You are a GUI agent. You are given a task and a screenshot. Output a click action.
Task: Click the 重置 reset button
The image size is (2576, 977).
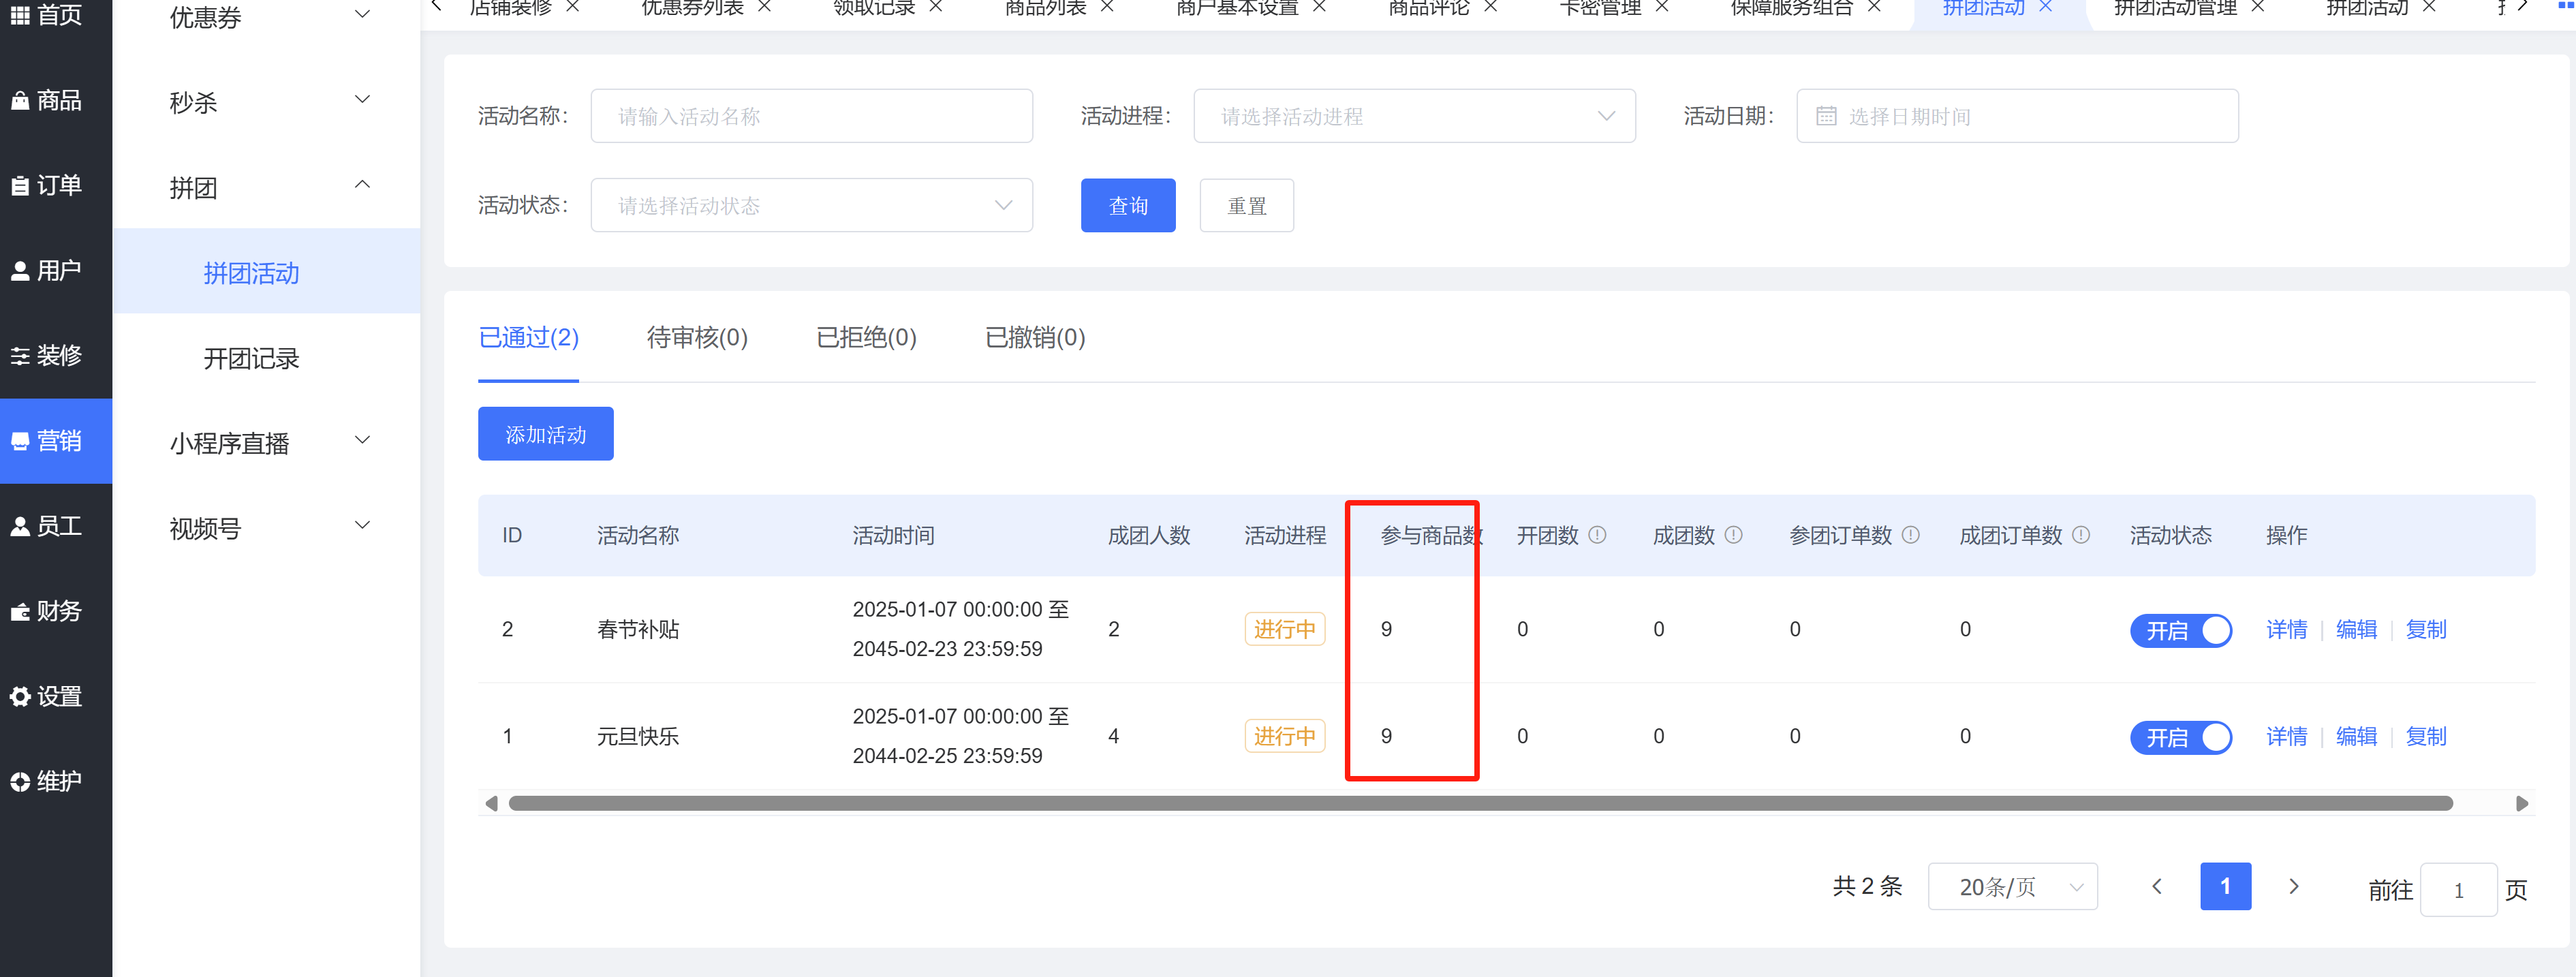[x=1246, y=205]
